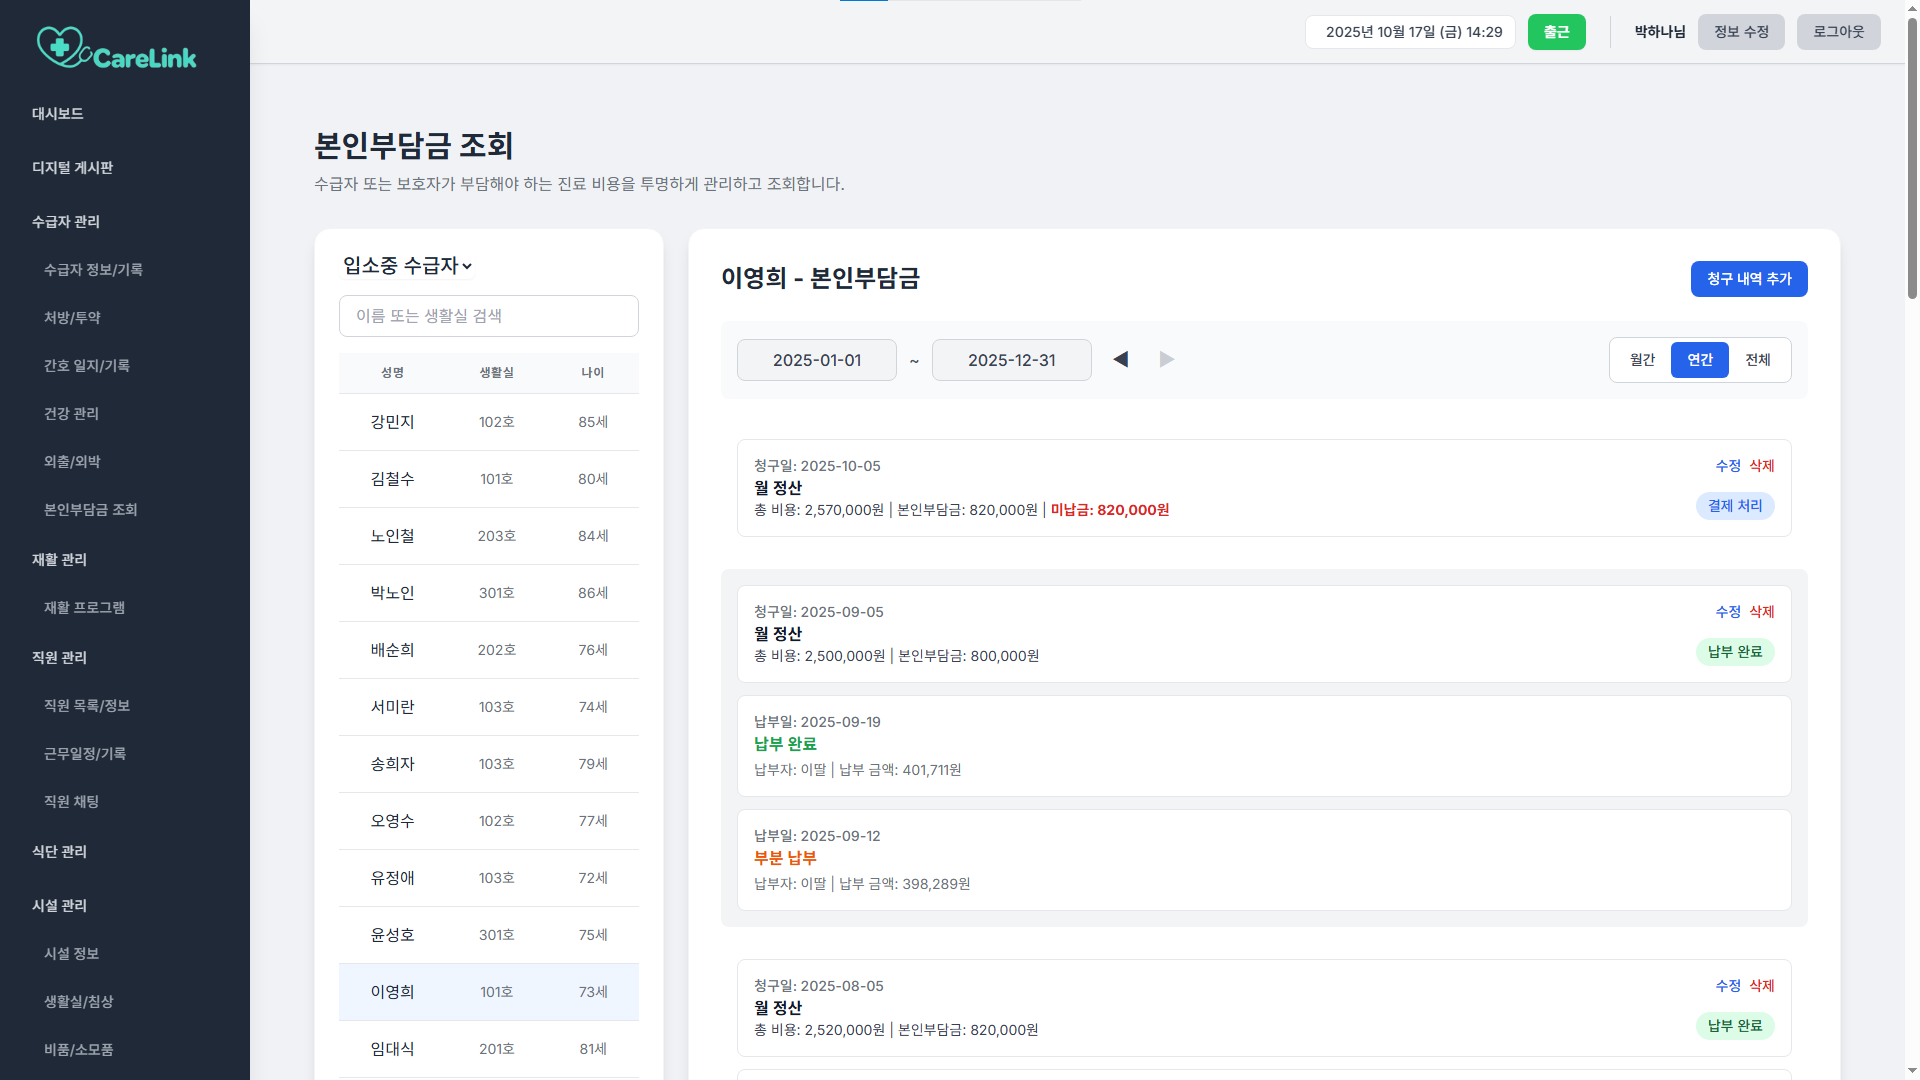Screen dimensions: 1920x1080
Task: Open 생활실/침상 submenu
Action: point(78,1002)
